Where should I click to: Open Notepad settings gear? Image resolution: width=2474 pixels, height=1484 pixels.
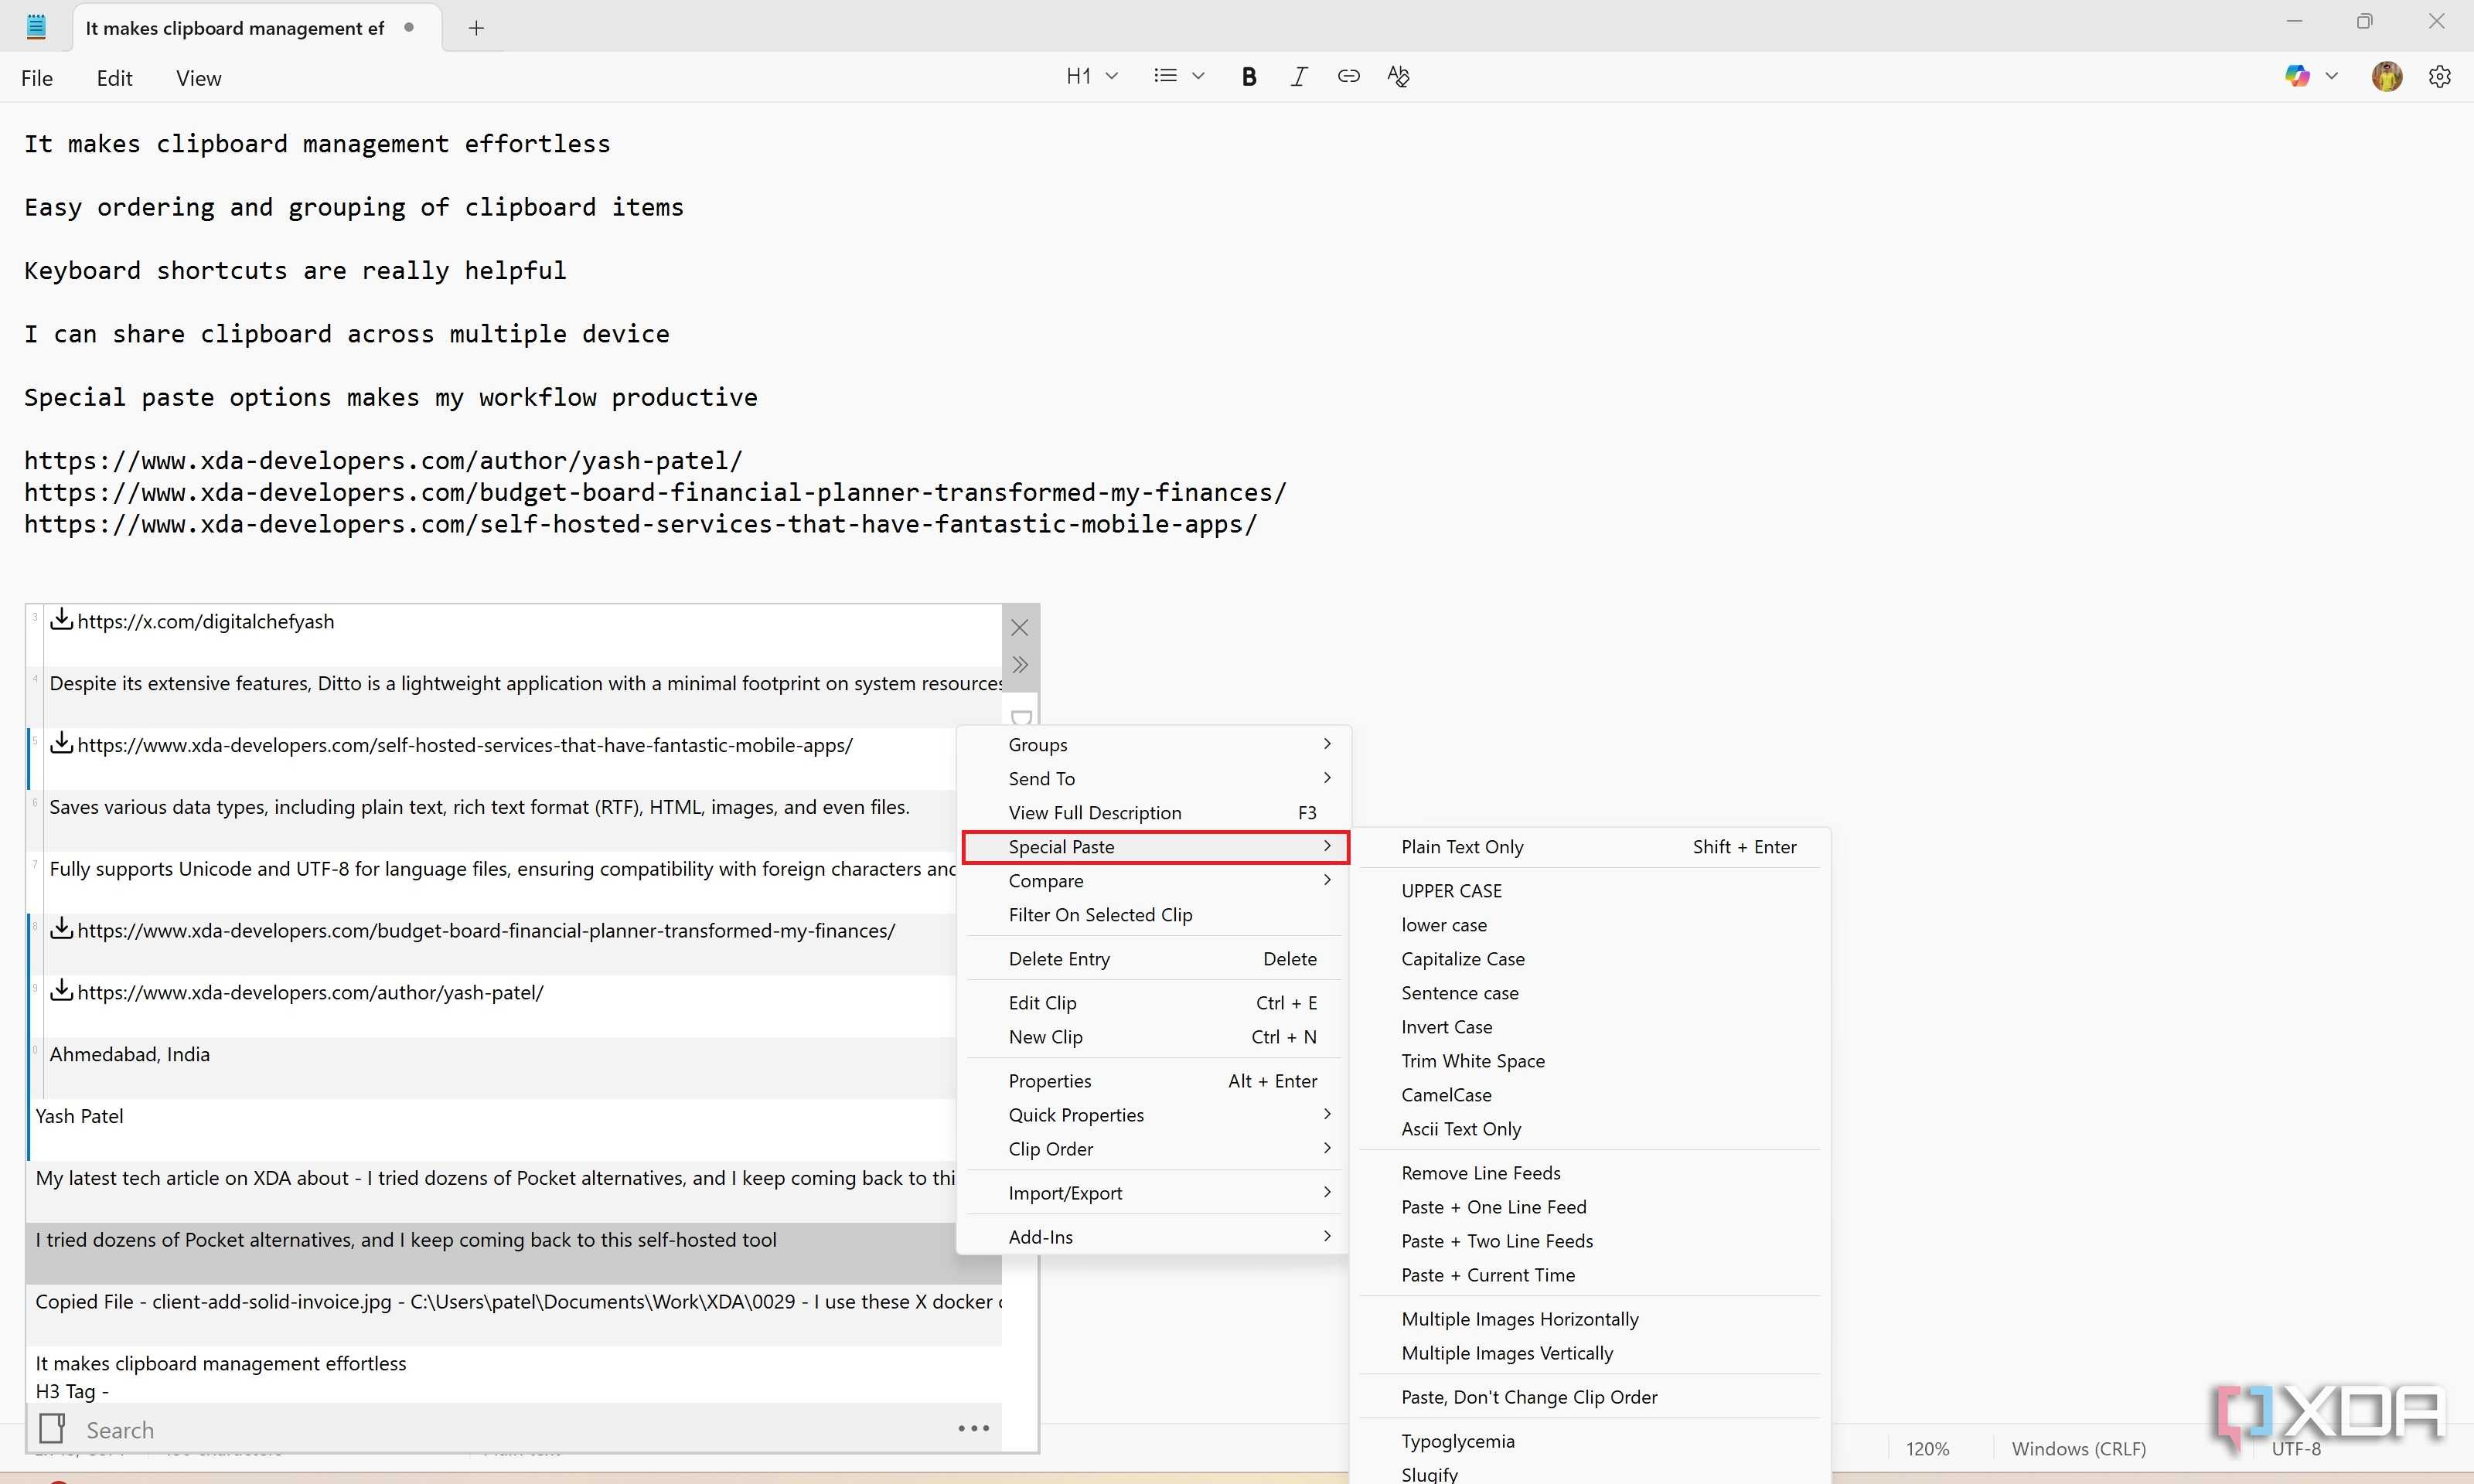coord(2439,77)
